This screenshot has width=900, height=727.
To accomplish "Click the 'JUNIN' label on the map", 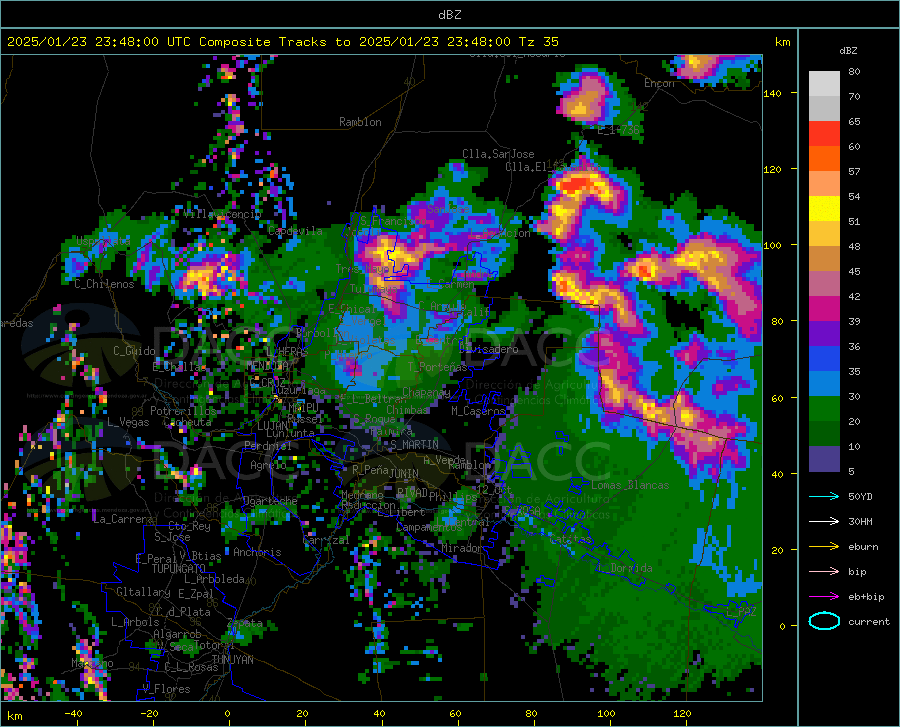I will (x=404, y=473).
